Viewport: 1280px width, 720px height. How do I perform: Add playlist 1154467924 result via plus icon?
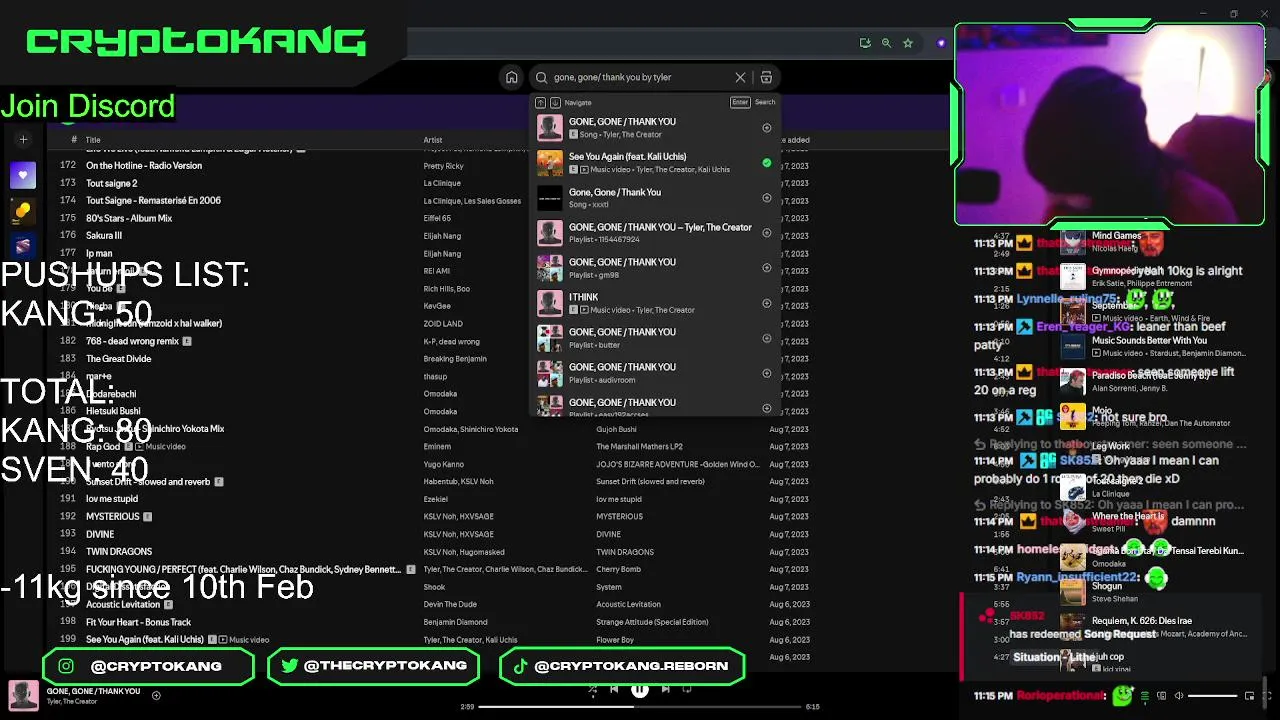767,233
